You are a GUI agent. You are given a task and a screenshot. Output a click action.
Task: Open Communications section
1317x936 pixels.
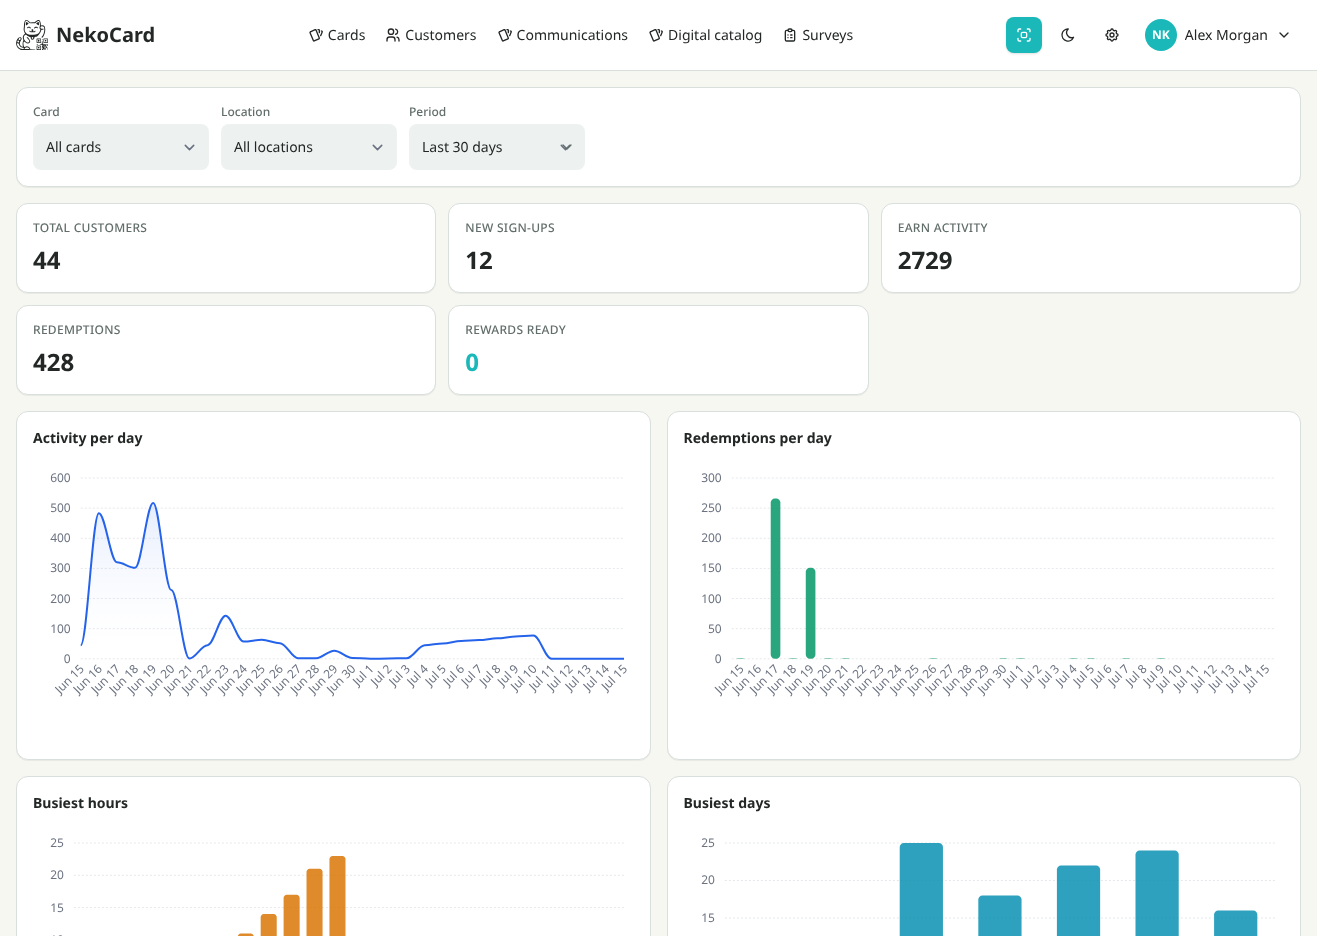[x=563, y=35]
